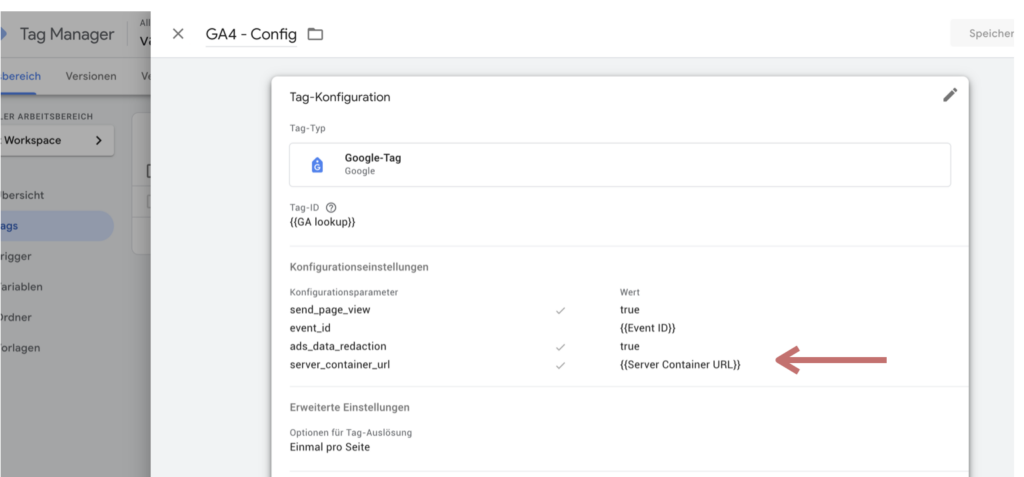
Task: Click checkmark in send_page_view row
Action: [x=560, y=310]
